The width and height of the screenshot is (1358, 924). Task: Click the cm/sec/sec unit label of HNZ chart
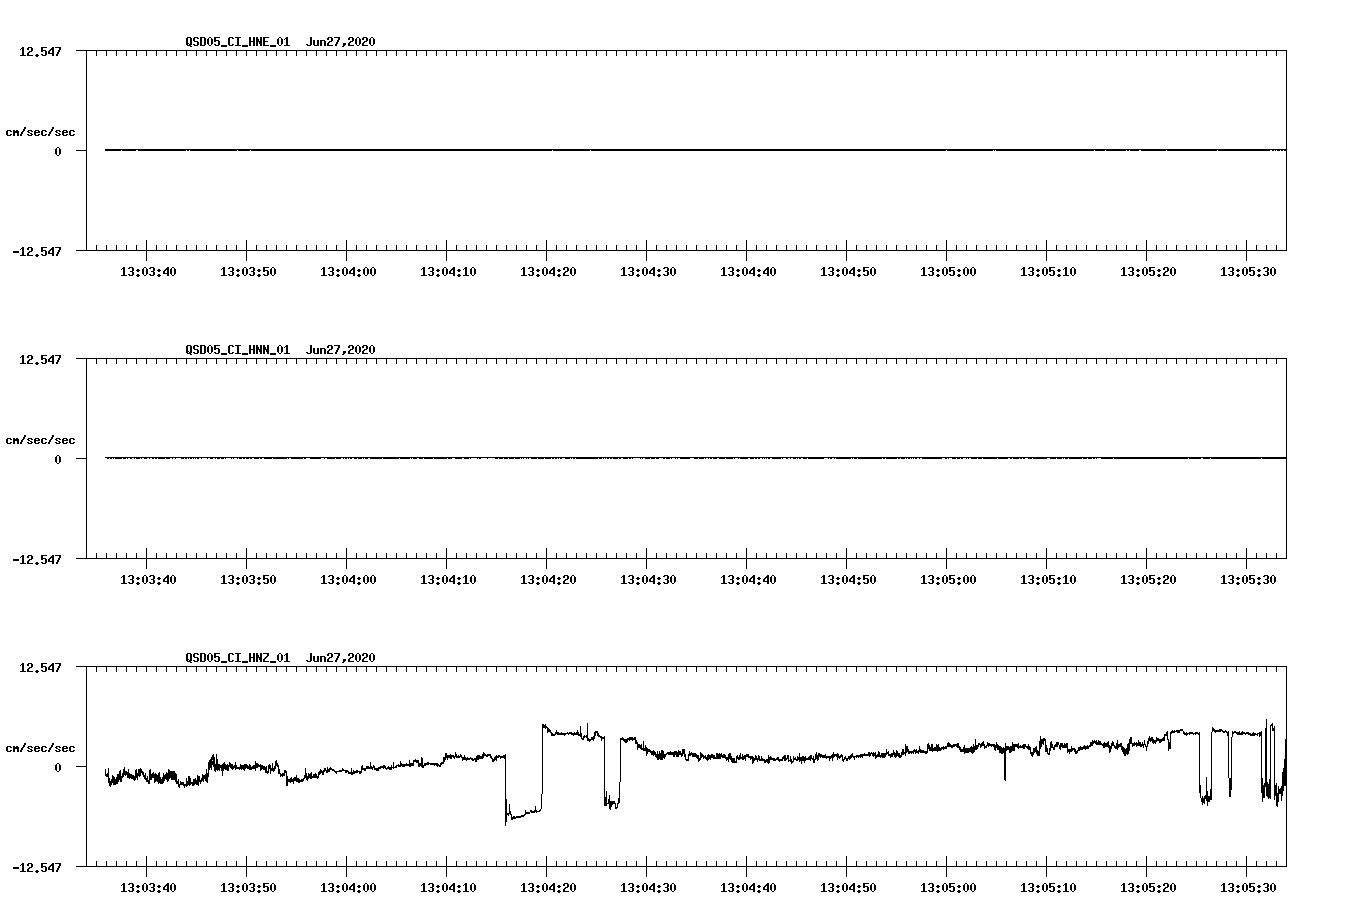click(40, 748)
